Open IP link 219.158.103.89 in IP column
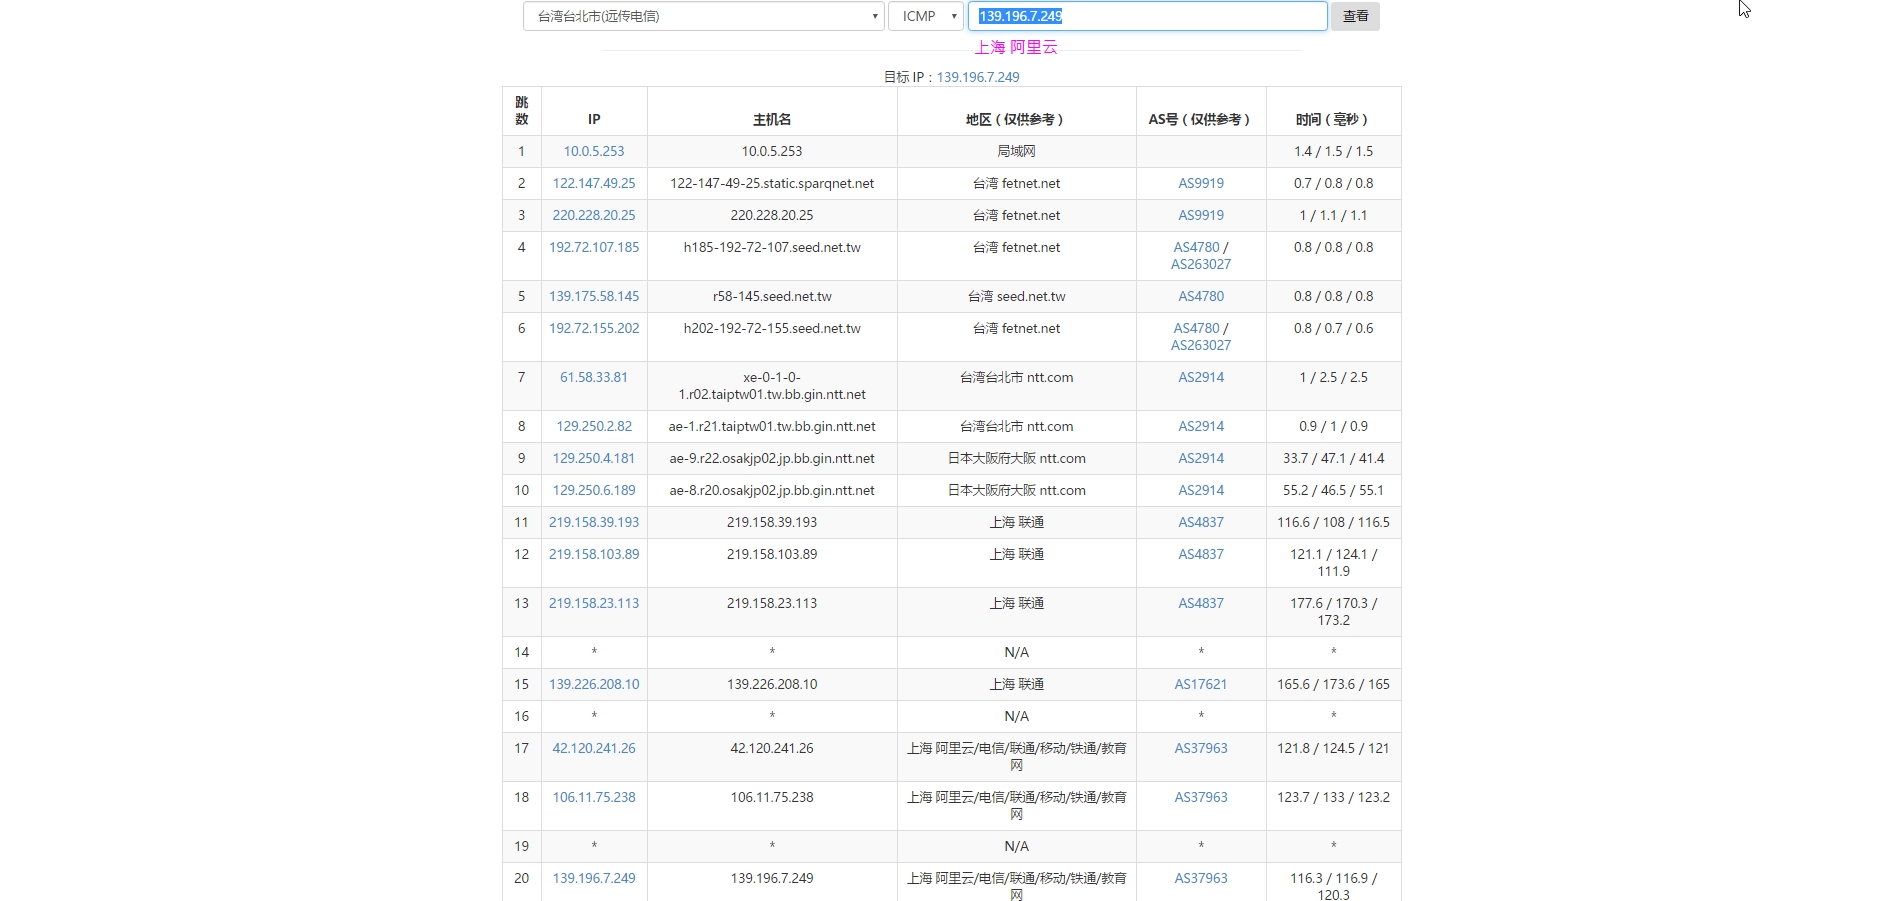The width and height of the screenshot is (1903, 901). coord(594,554)
